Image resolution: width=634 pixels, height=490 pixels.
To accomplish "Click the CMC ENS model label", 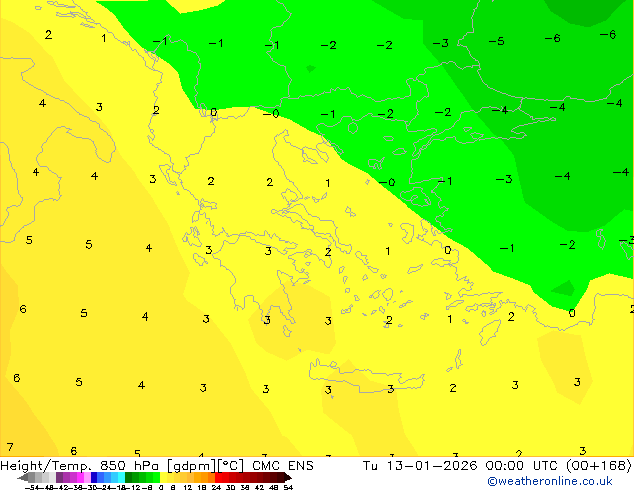I will coord(283,466).
